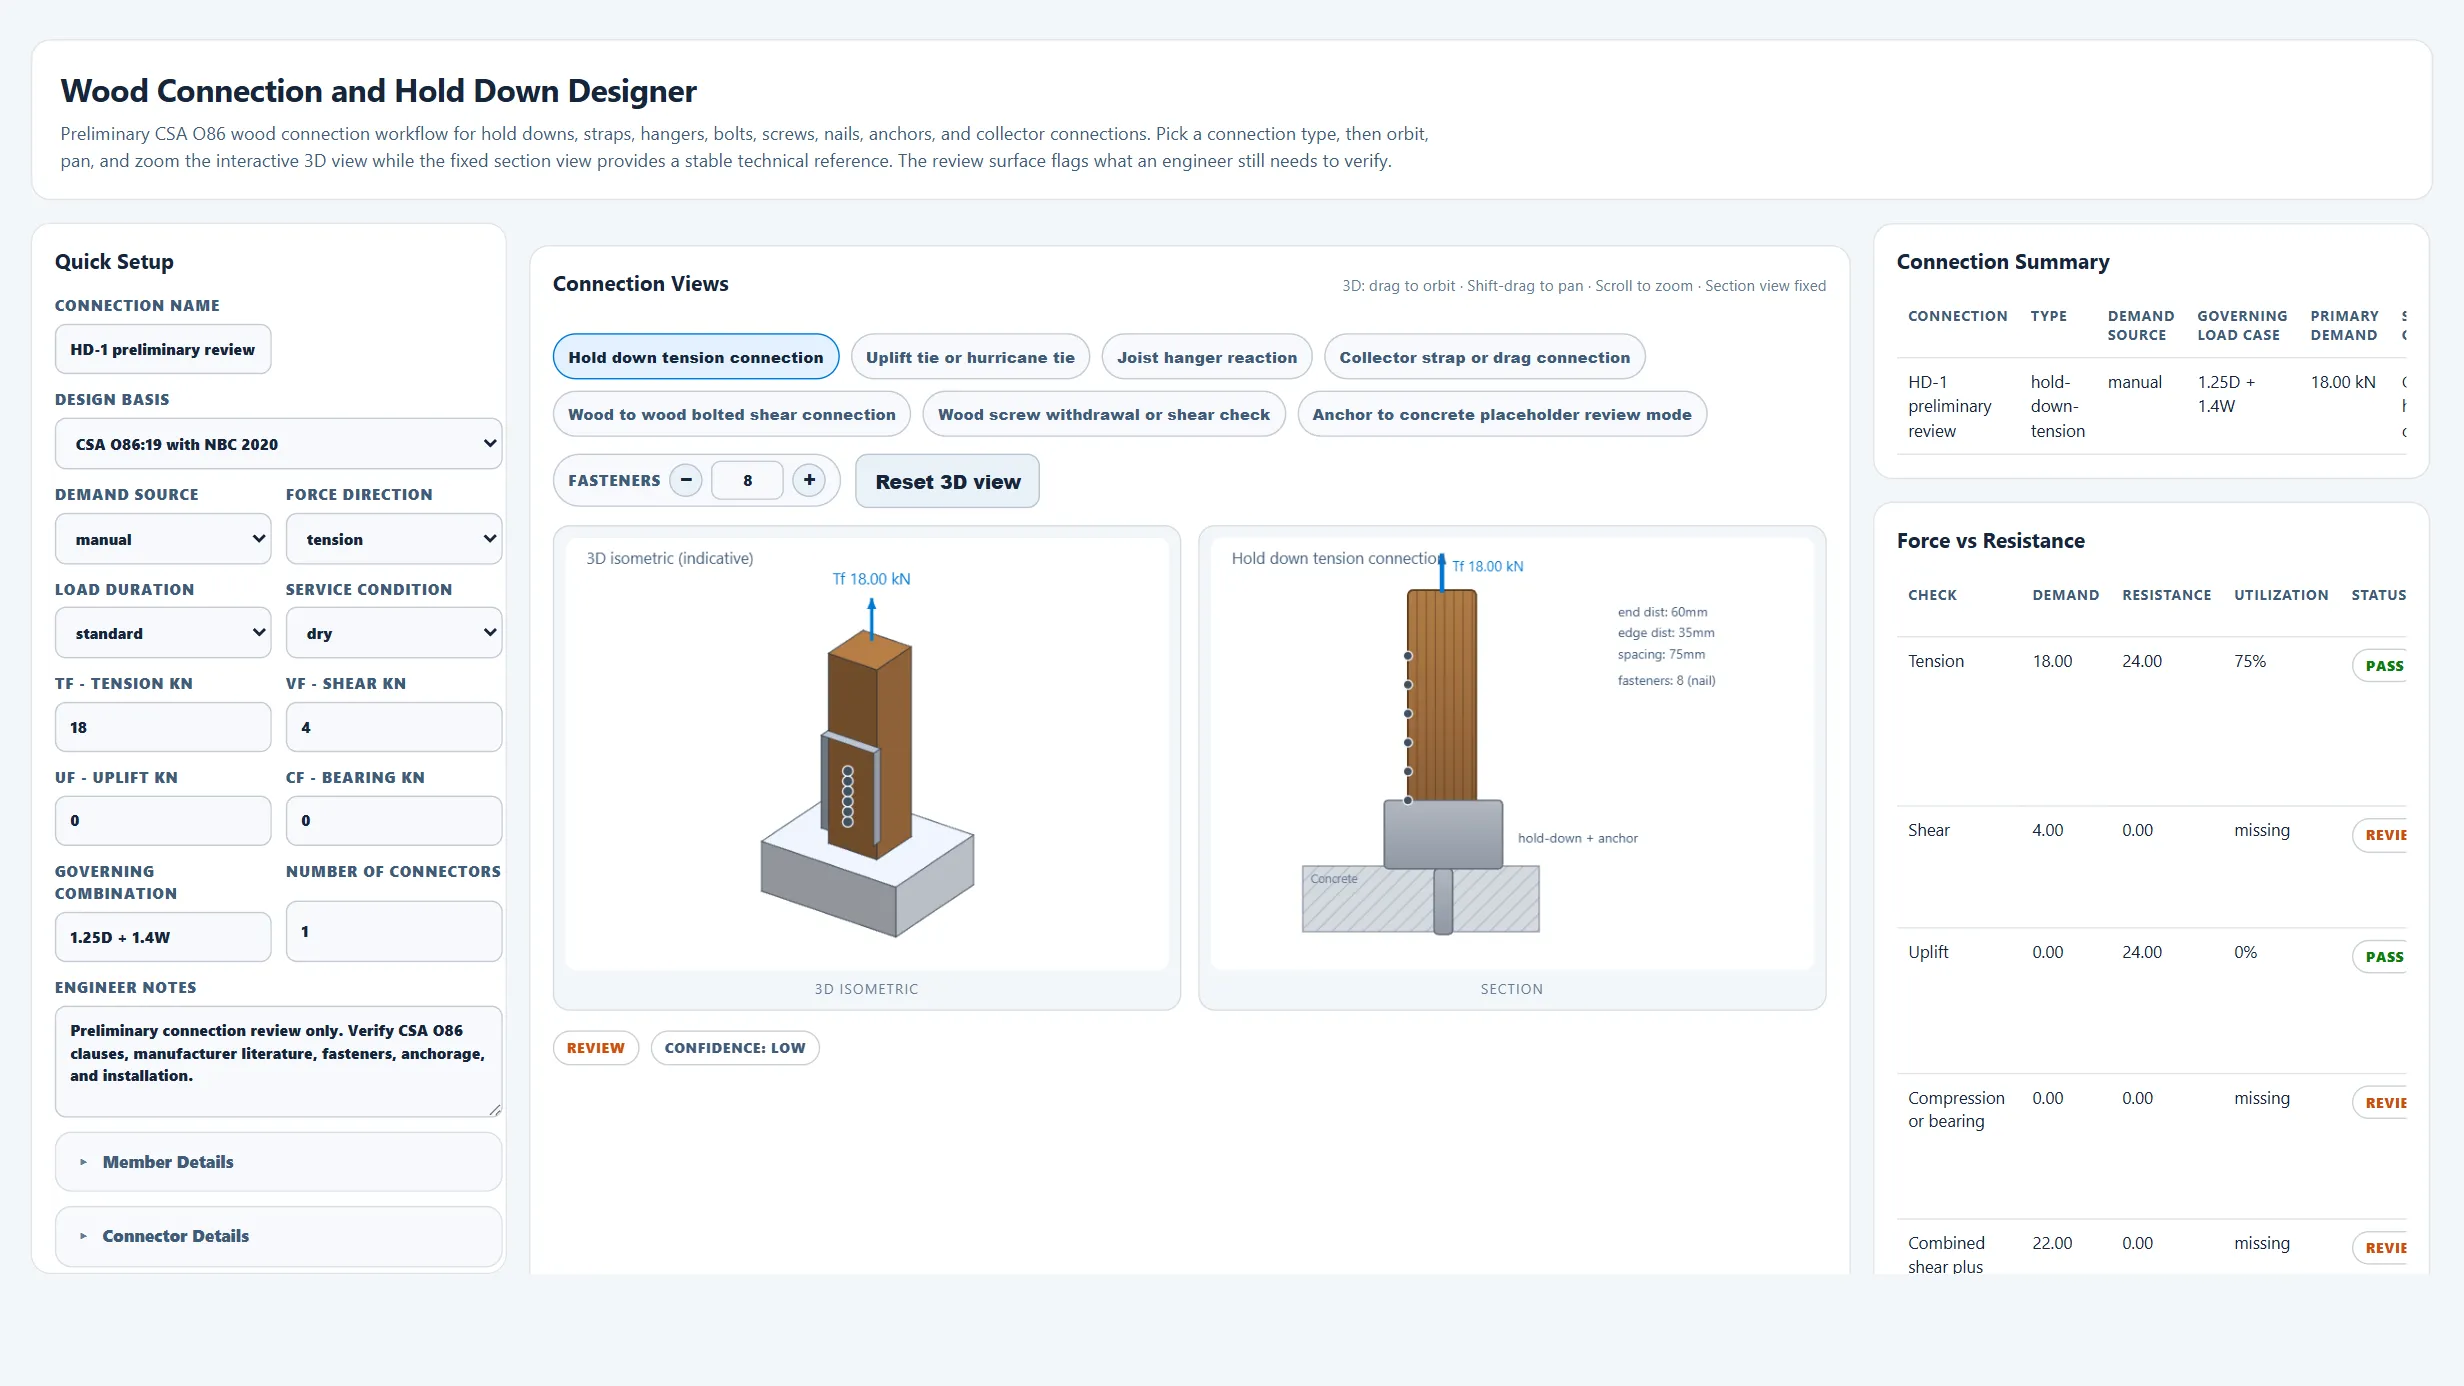Select Hold down tension connection type
This screenshot has height=1386, width=2464.
(x=696, y=357)
